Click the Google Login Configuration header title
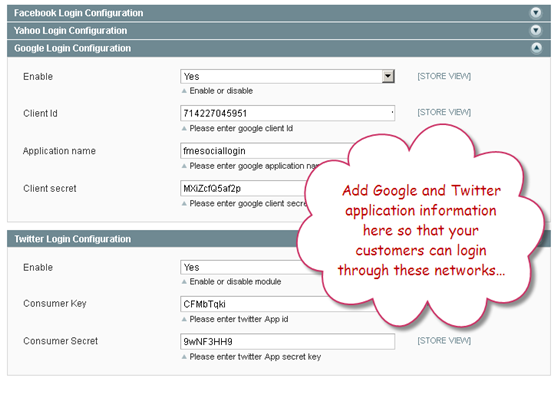 [x=72, y=48]
